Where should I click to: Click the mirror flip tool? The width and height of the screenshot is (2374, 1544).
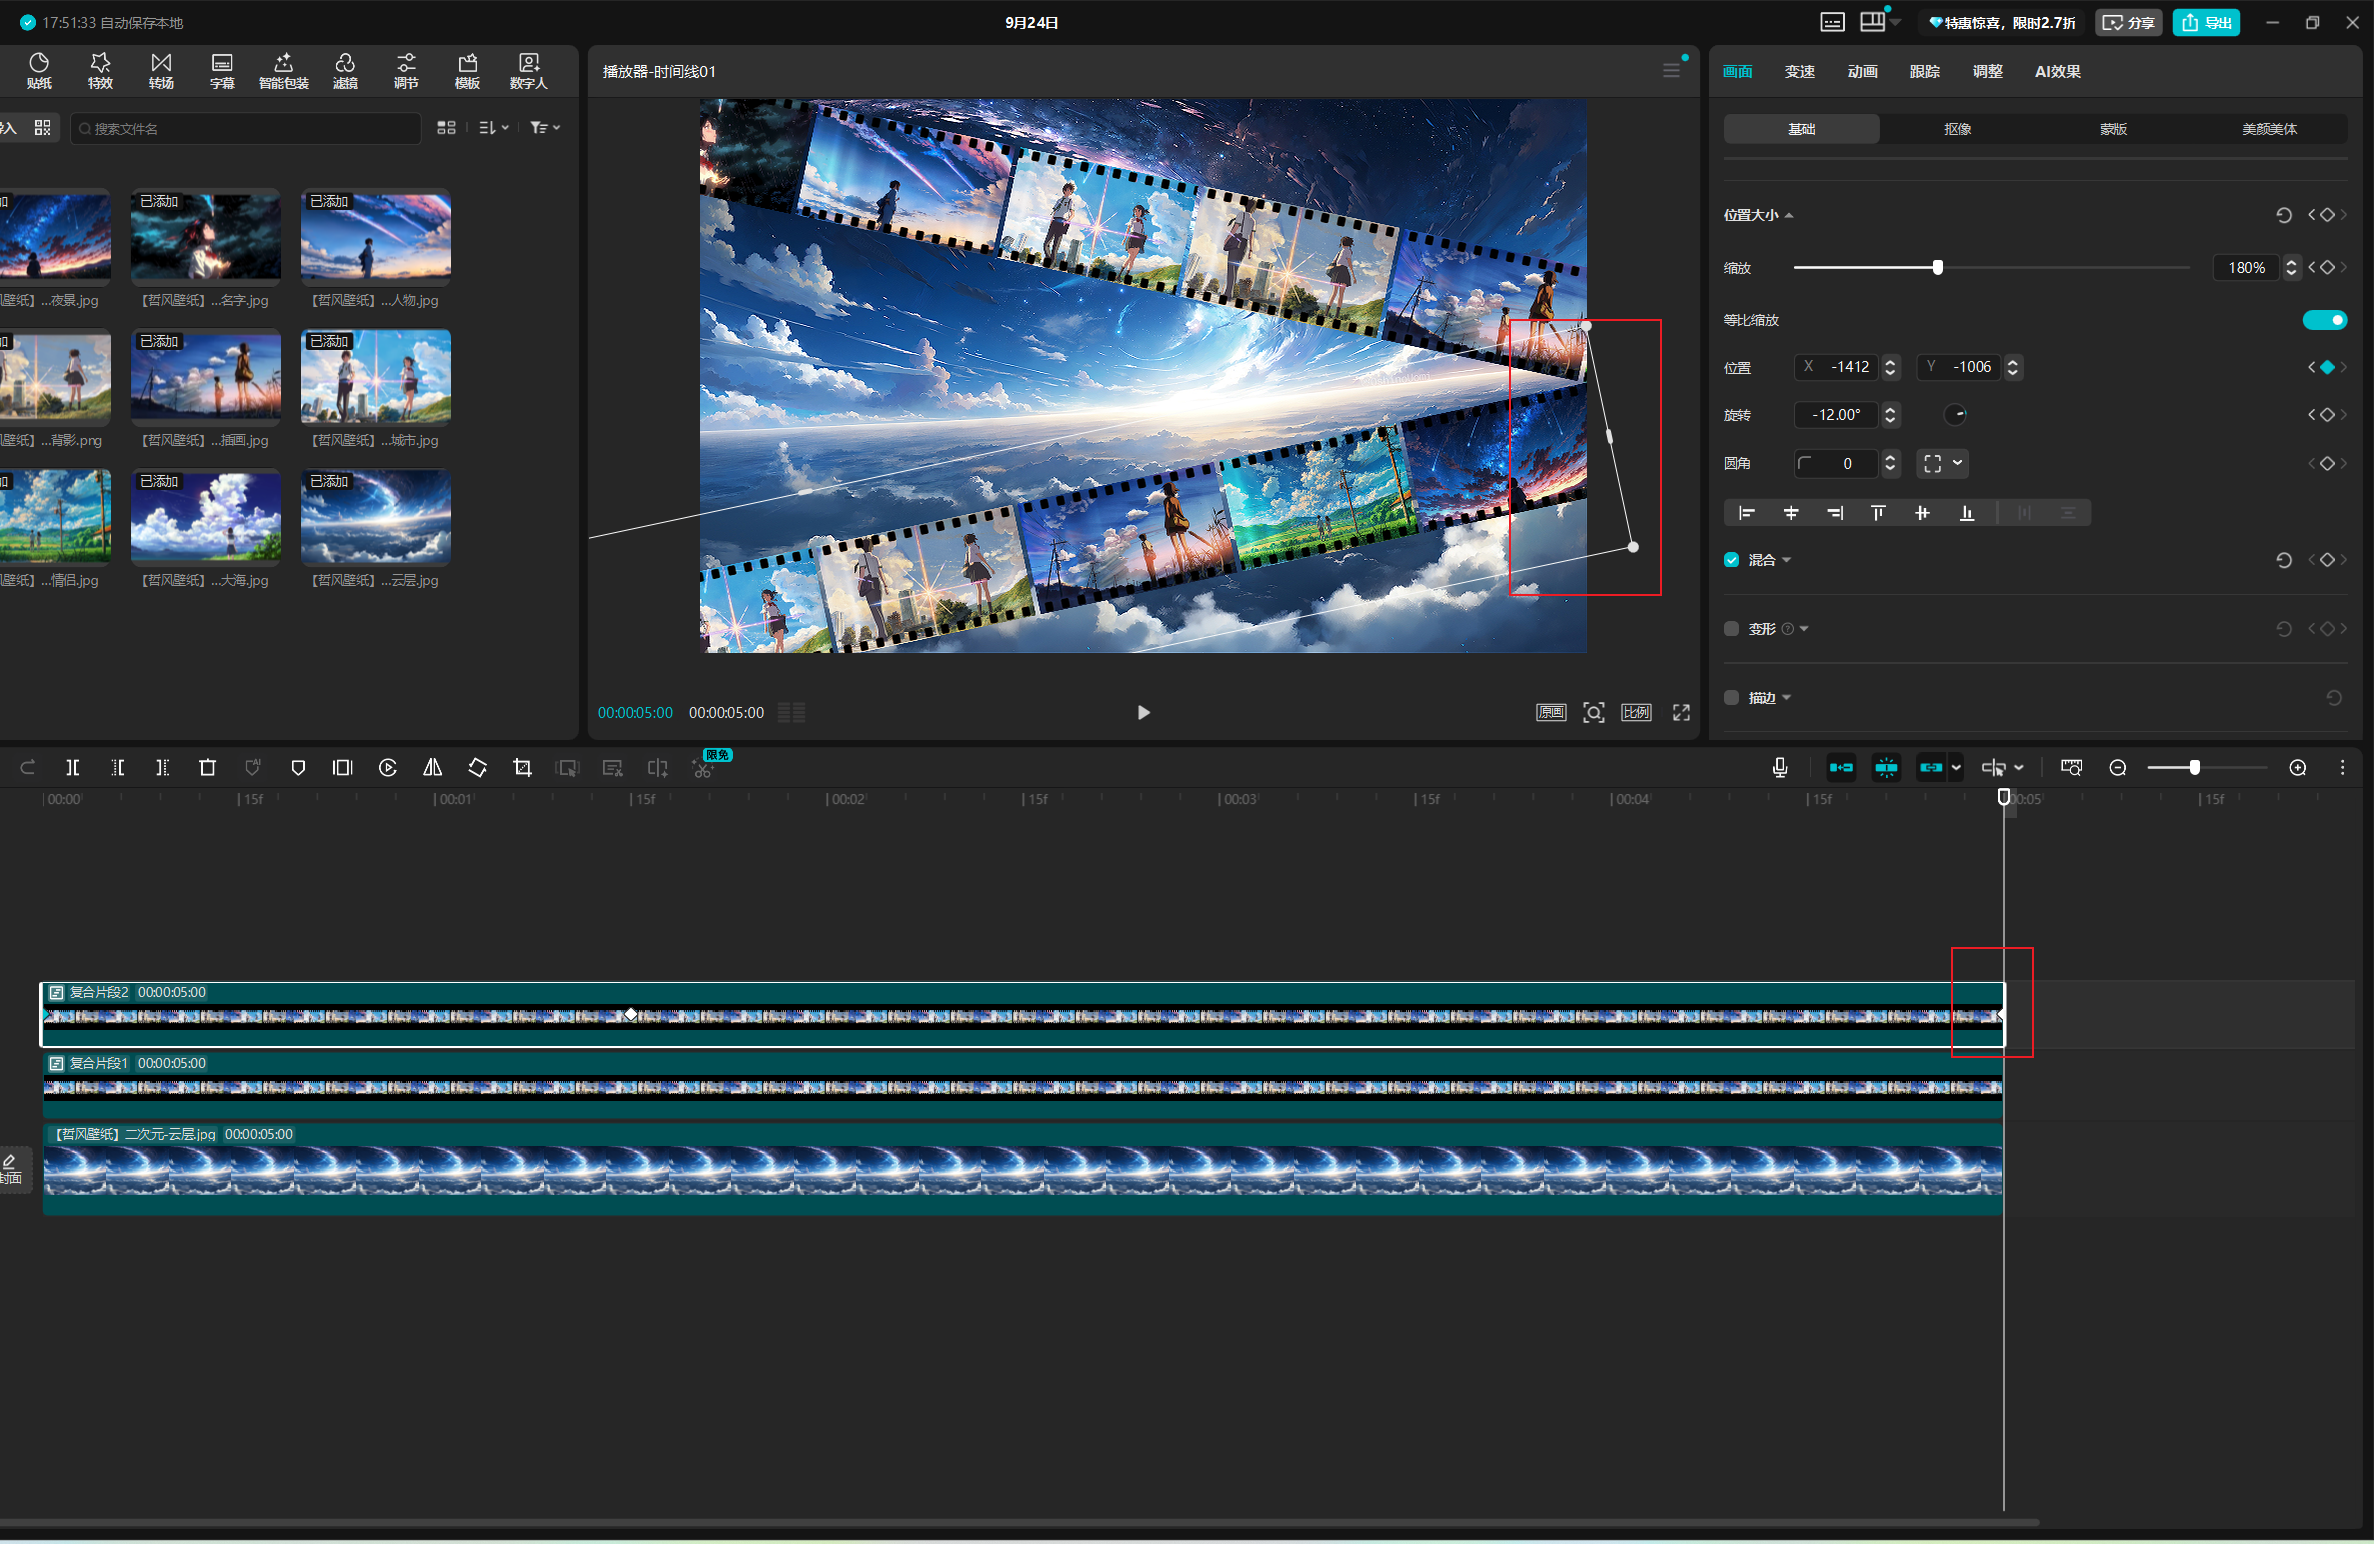point(433,768)
